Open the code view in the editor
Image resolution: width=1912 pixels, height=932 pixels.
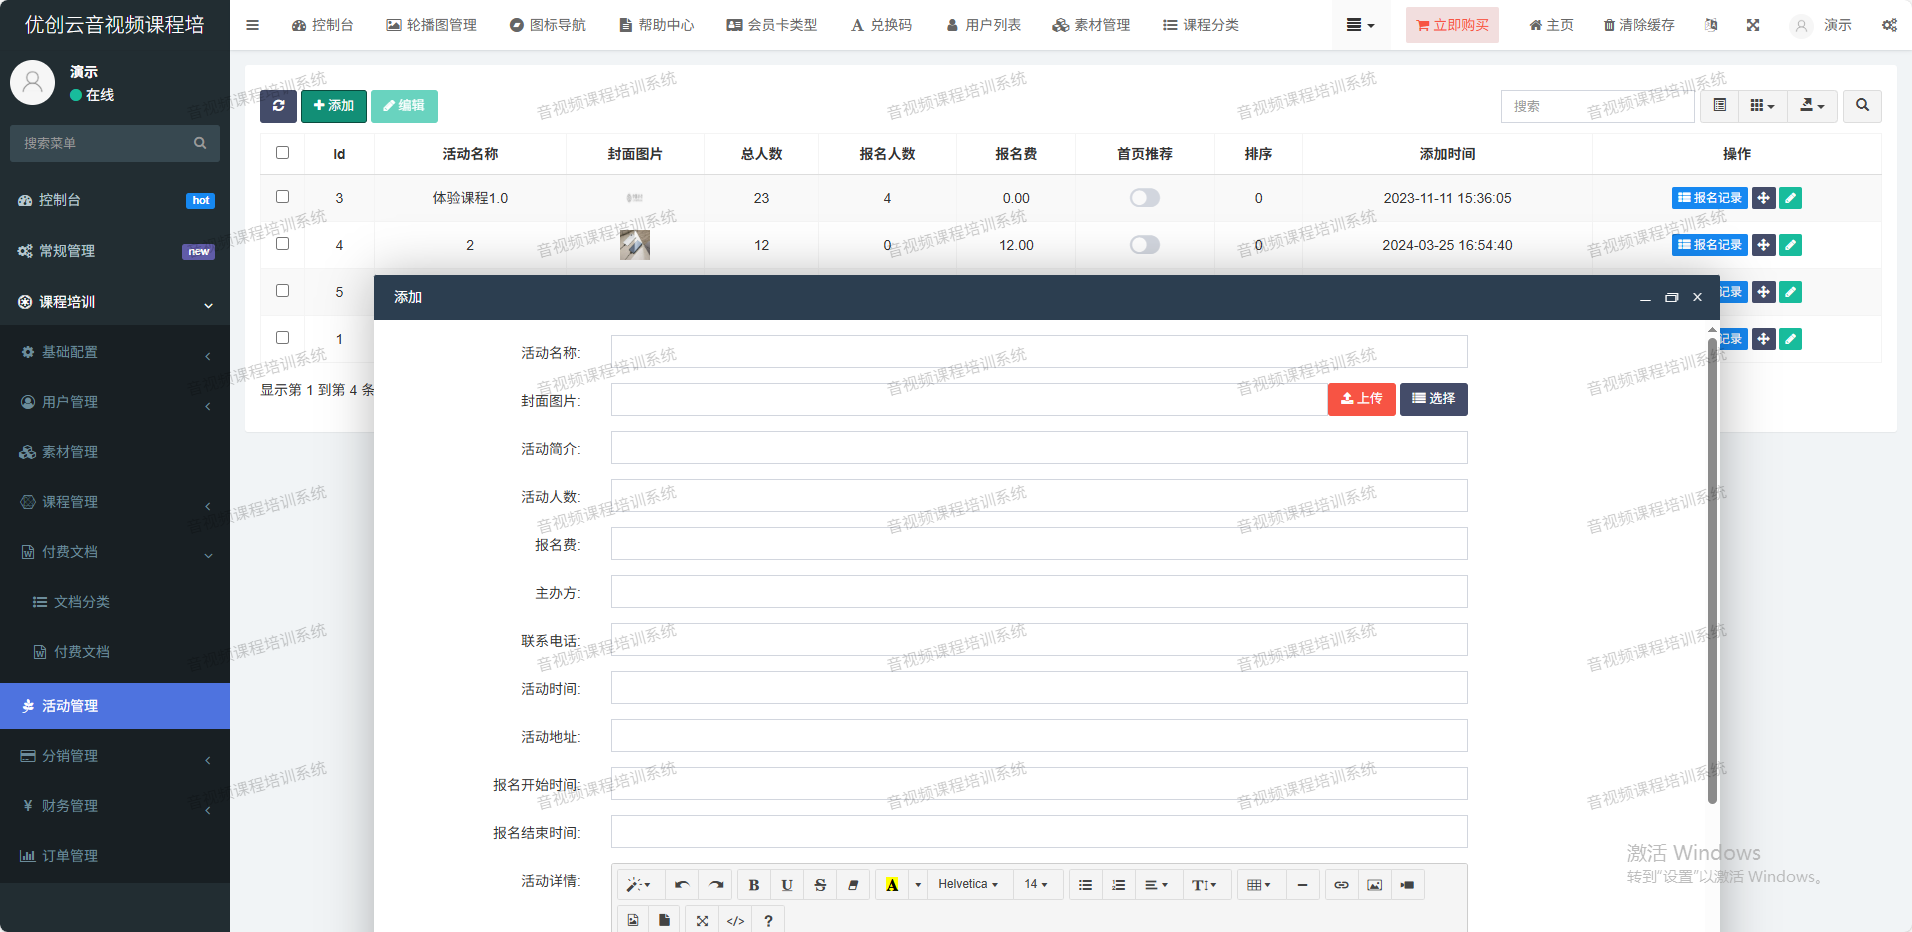click(735, 921)
